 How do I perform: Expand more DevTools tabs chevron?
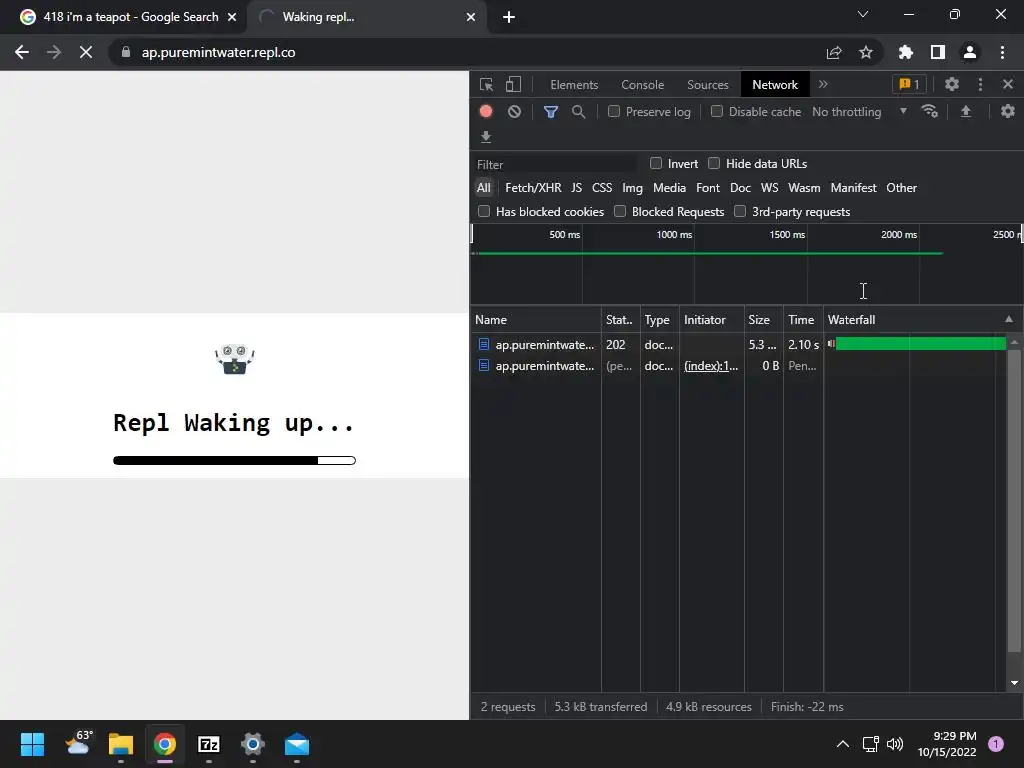point(823,84)
